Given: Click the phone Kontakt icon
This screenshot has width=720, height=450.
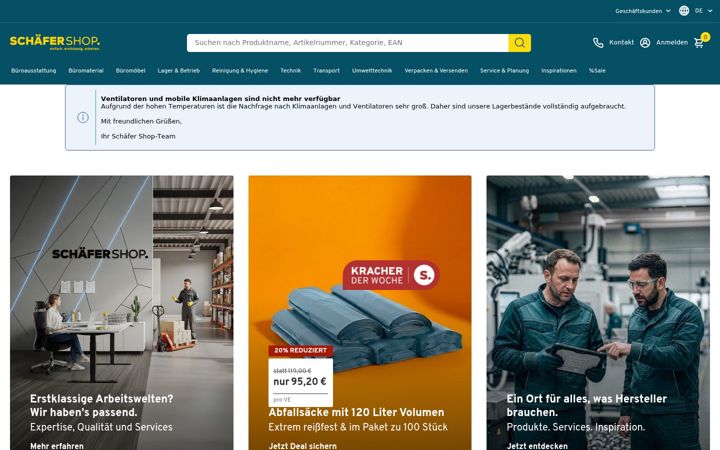Looking at the screenshot, I should point(598,43).
